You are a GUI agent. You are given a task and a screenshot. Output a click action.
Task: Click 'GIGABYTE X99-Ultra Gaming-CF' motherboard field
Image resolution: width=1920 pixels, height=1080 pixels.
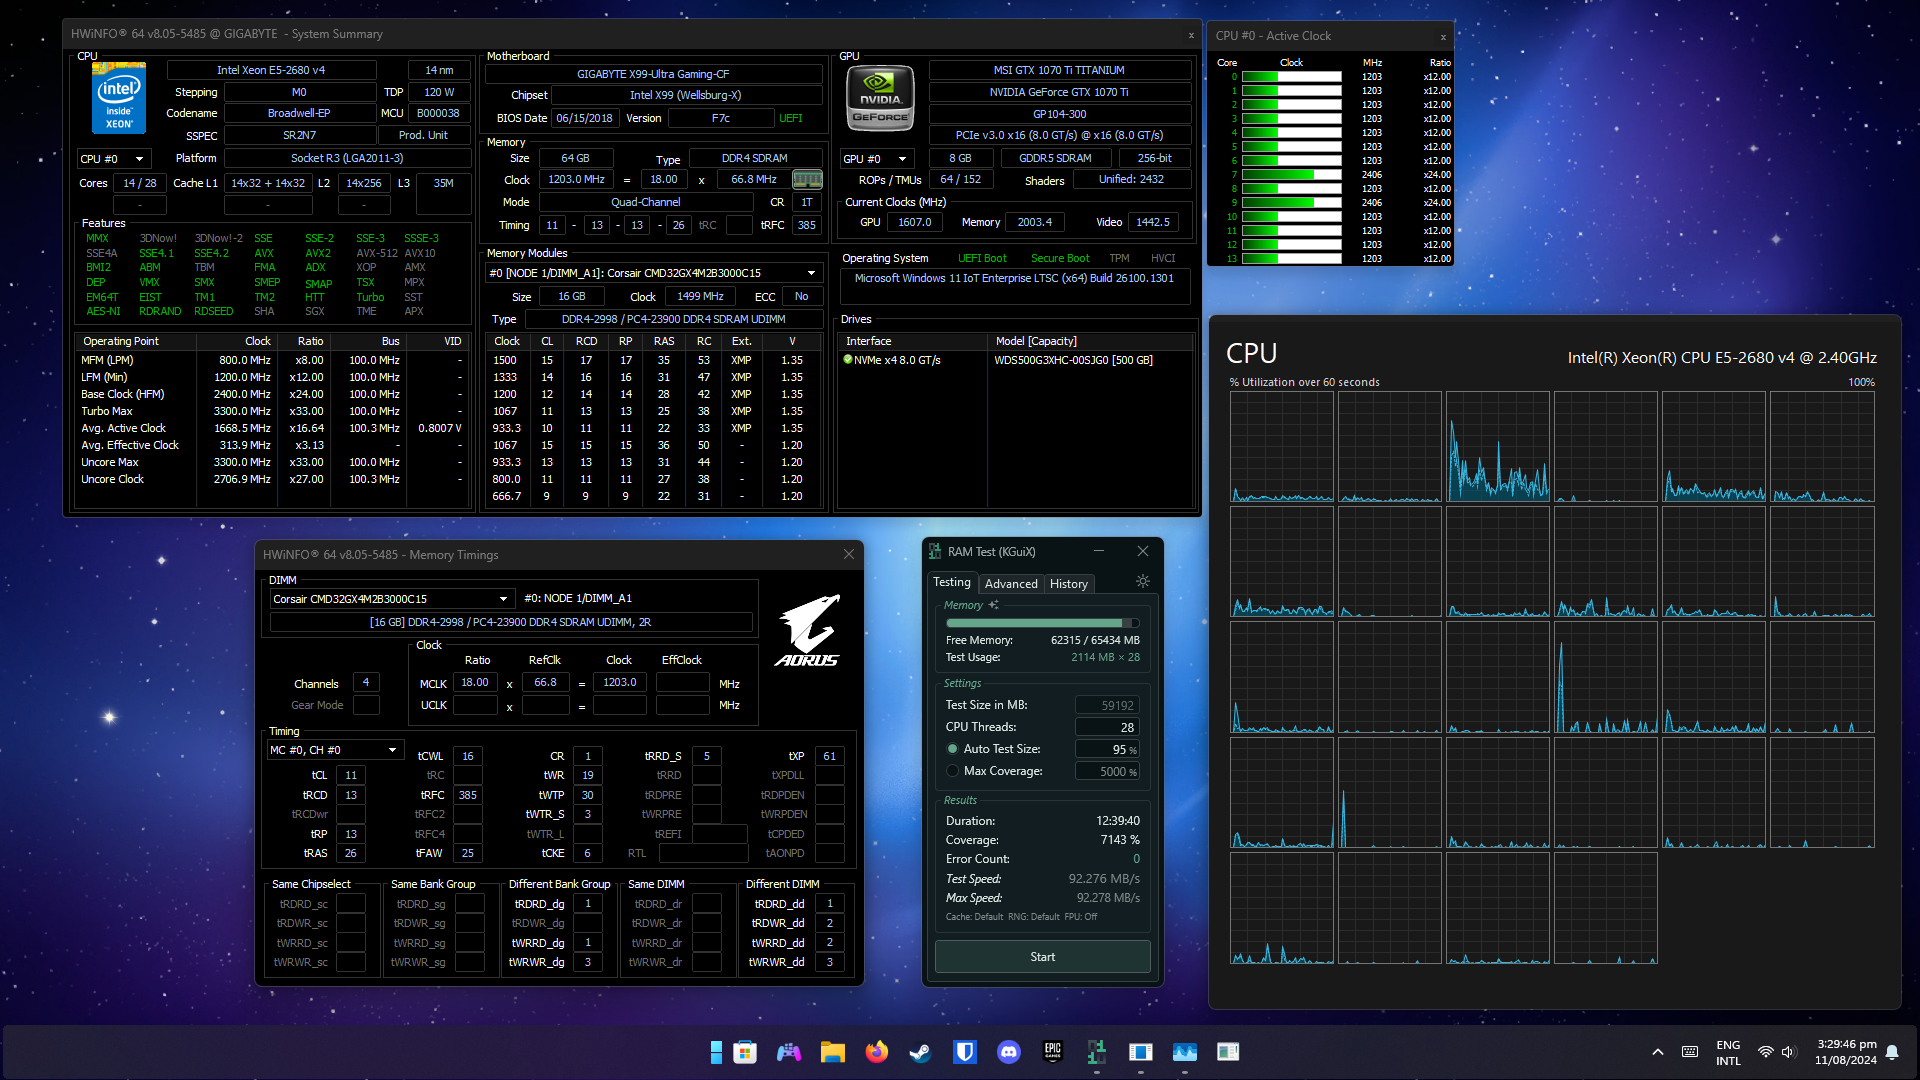[653, 74]
